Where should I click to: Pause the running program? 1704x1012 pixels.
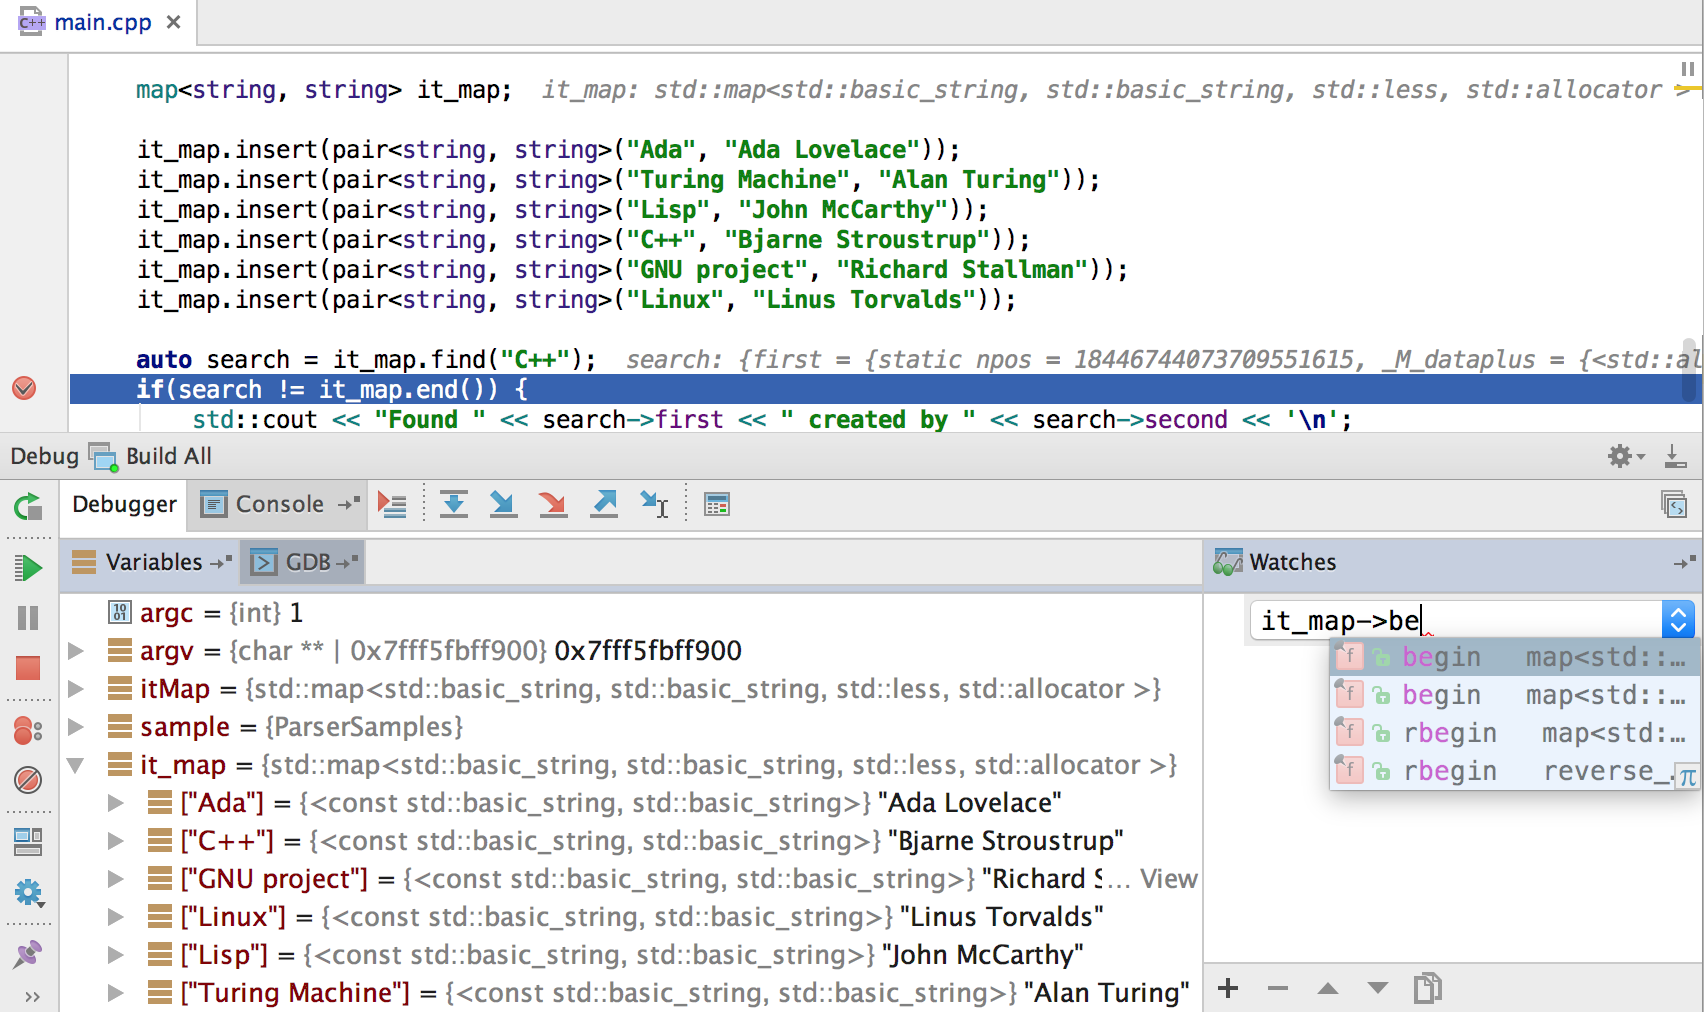(28, 618)
